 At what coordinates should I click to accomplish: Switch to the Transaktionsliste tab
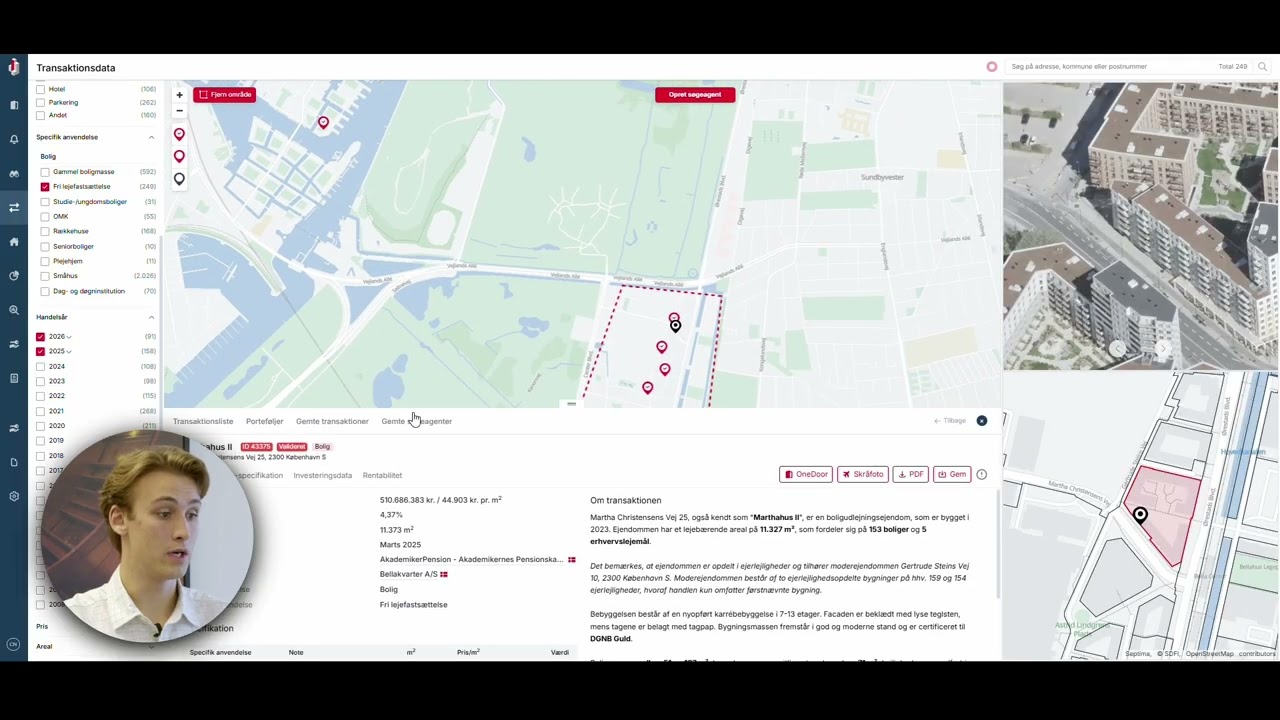[x=203, y=421]
